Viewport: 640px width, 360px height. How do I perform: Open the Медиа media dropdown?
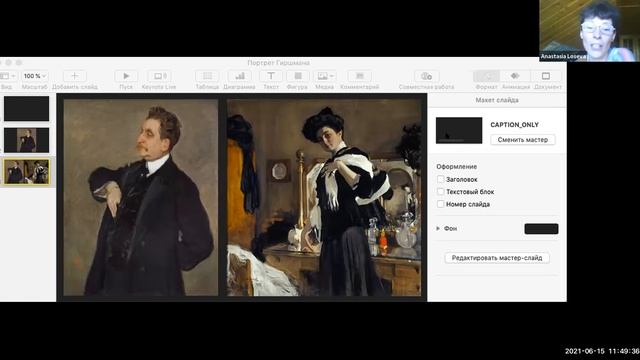[x=324, y=76]
